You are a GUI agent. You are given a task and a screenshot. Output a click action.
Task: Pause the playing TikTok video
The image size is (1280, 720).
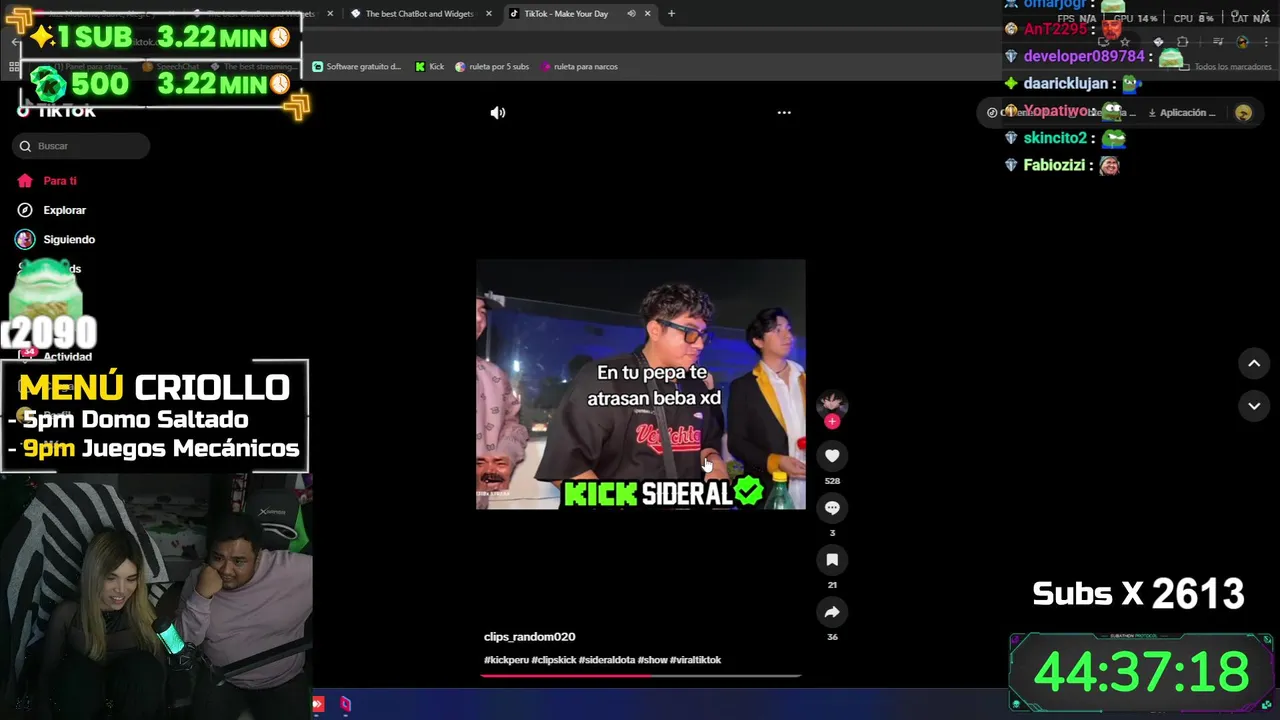[x=640, y=384]
